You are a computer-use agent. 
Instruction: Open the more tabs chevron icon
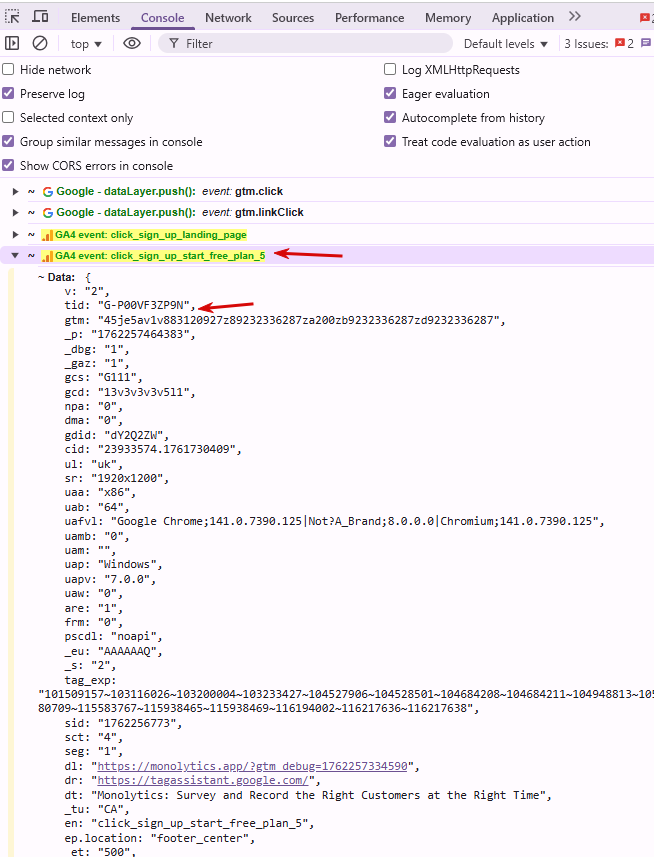click(x=574, y=16)
